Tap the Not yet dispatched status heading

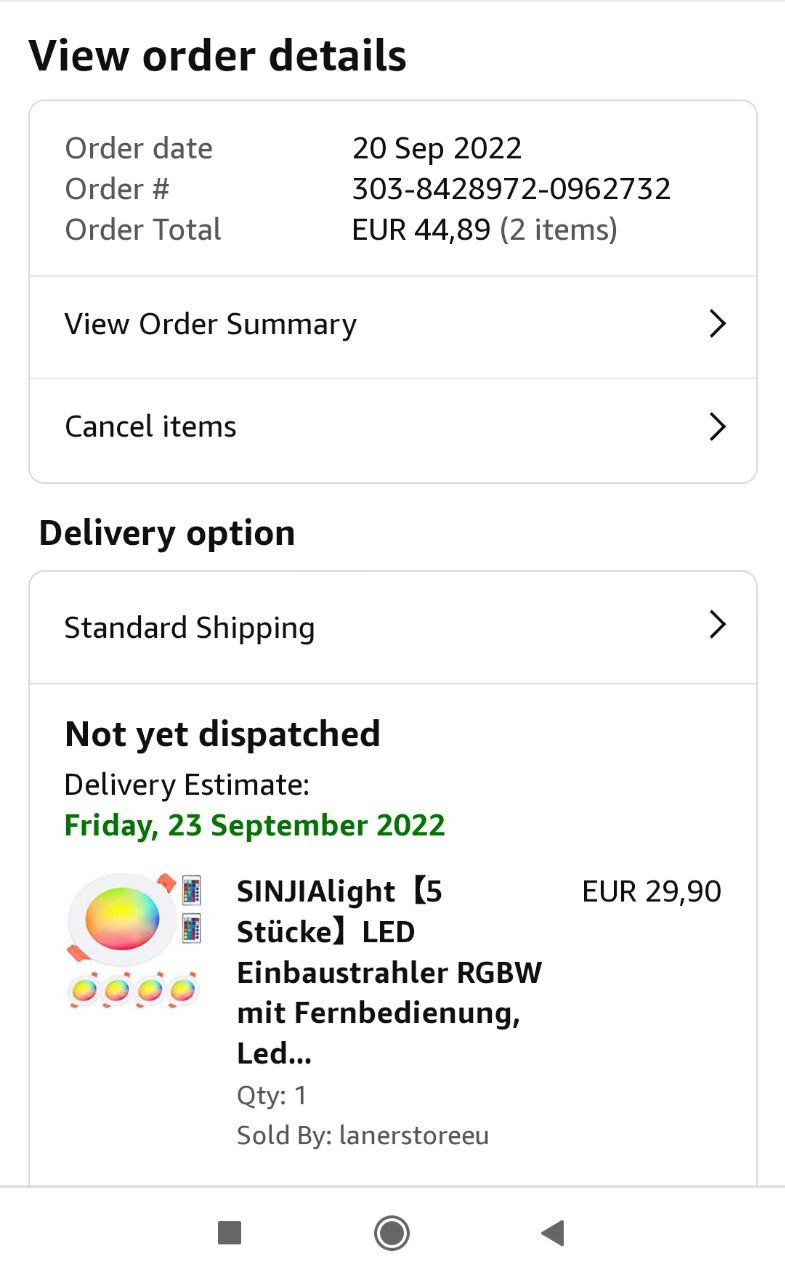222,734
